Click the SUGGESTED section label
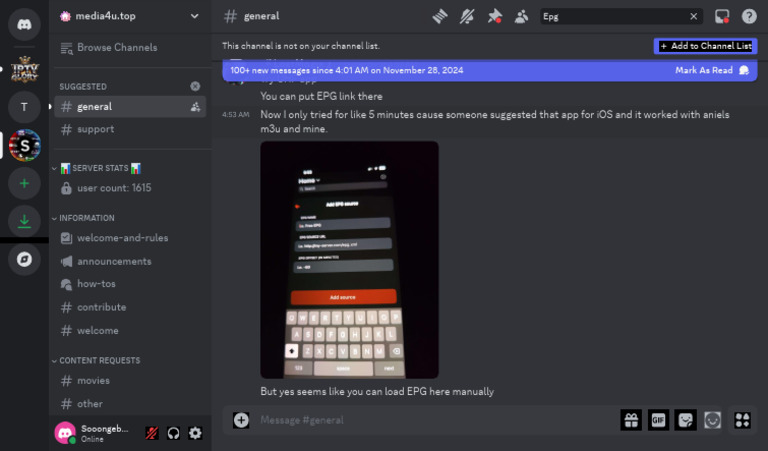The image size is (768, 451). click(x=83, y=87)
